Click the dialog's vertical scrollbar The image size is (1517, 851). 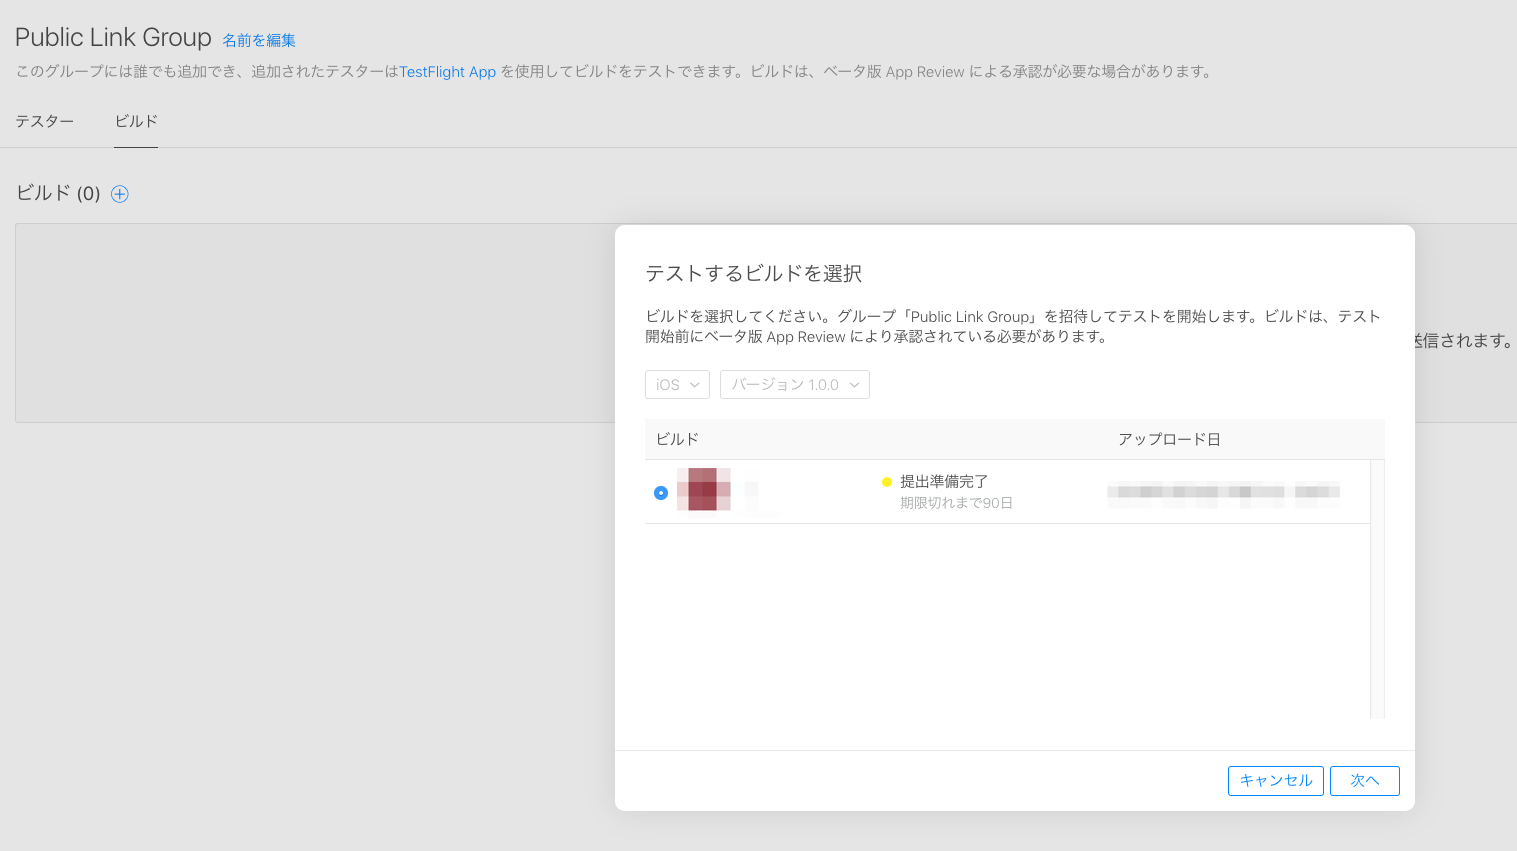[1377, 588]
